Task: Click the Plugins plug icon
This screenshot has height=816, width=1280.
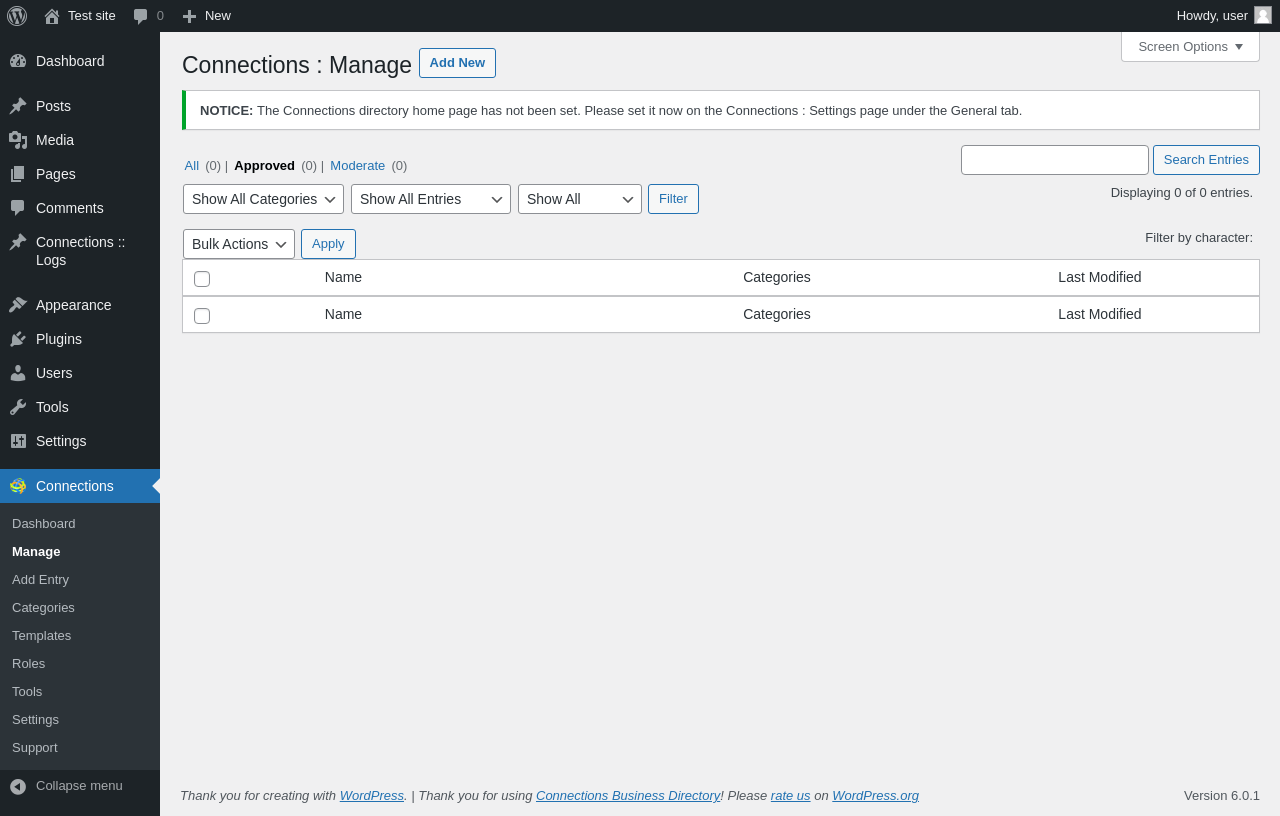Action: [18, 339]
